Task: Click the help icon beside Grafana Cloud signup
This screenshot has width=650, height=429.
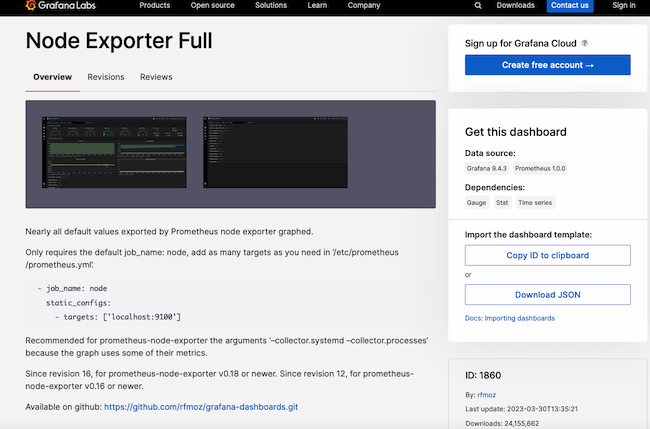Action: point(585,43)
